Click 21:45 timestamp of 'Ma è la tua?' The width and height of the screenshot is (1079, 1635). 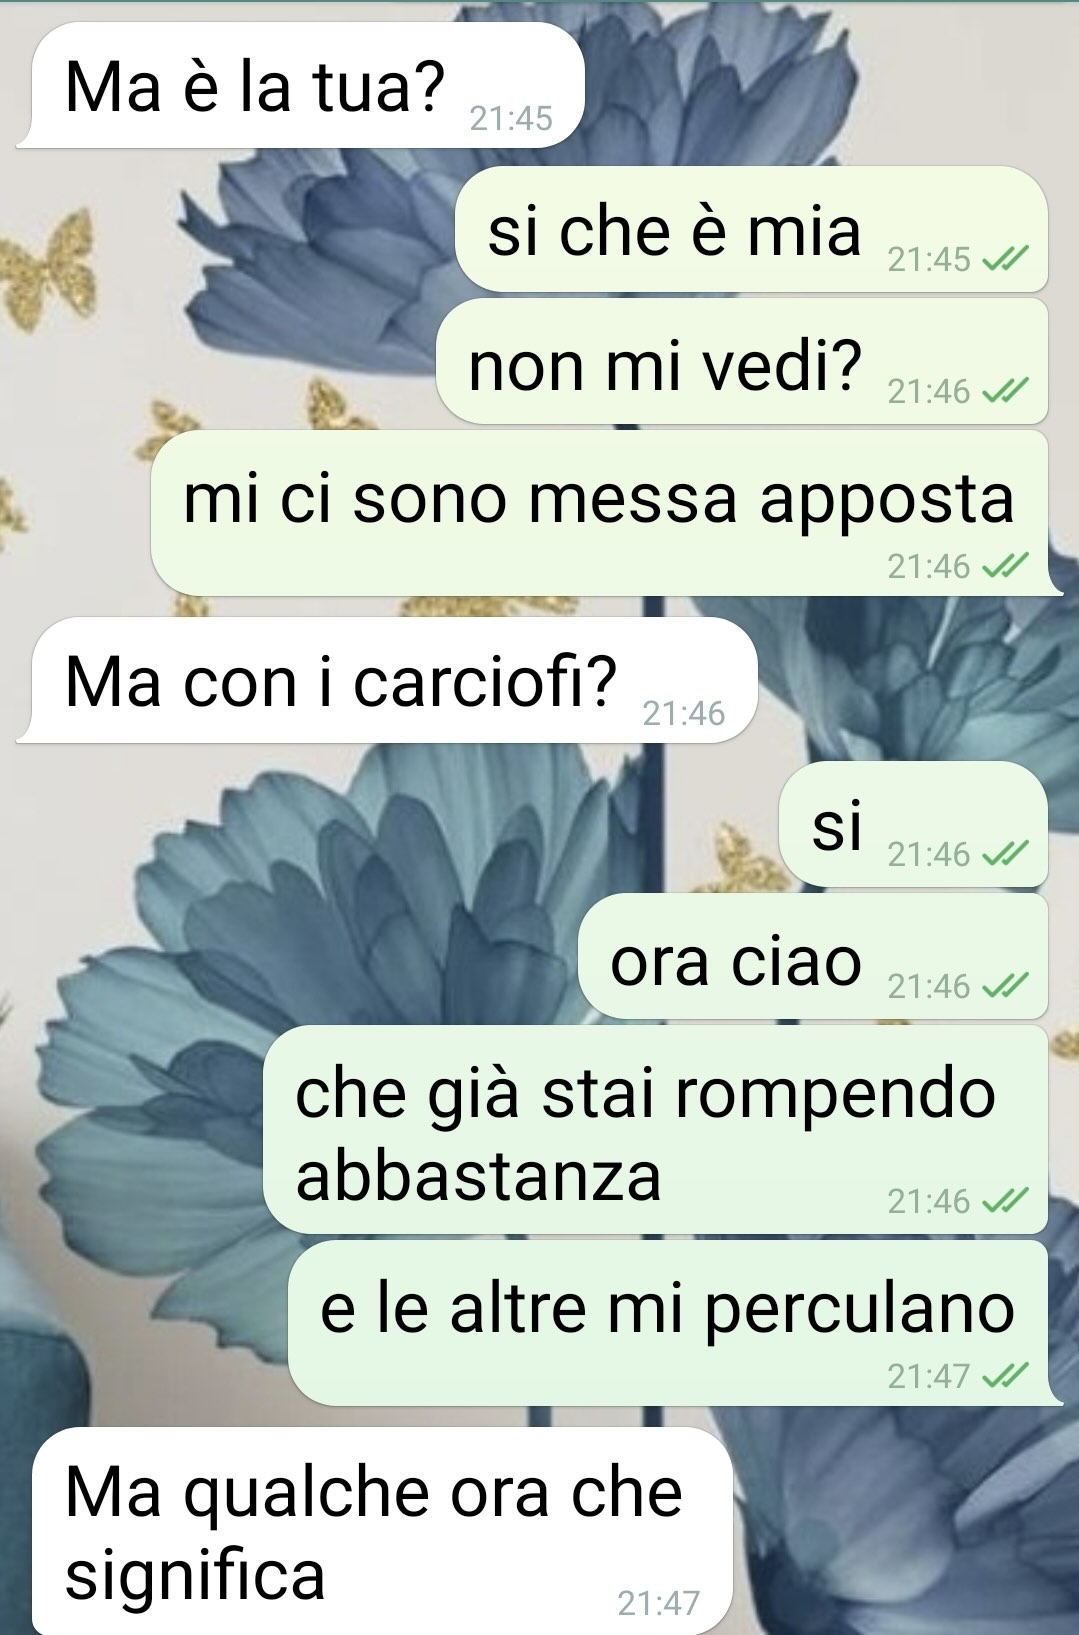[511, 119]
